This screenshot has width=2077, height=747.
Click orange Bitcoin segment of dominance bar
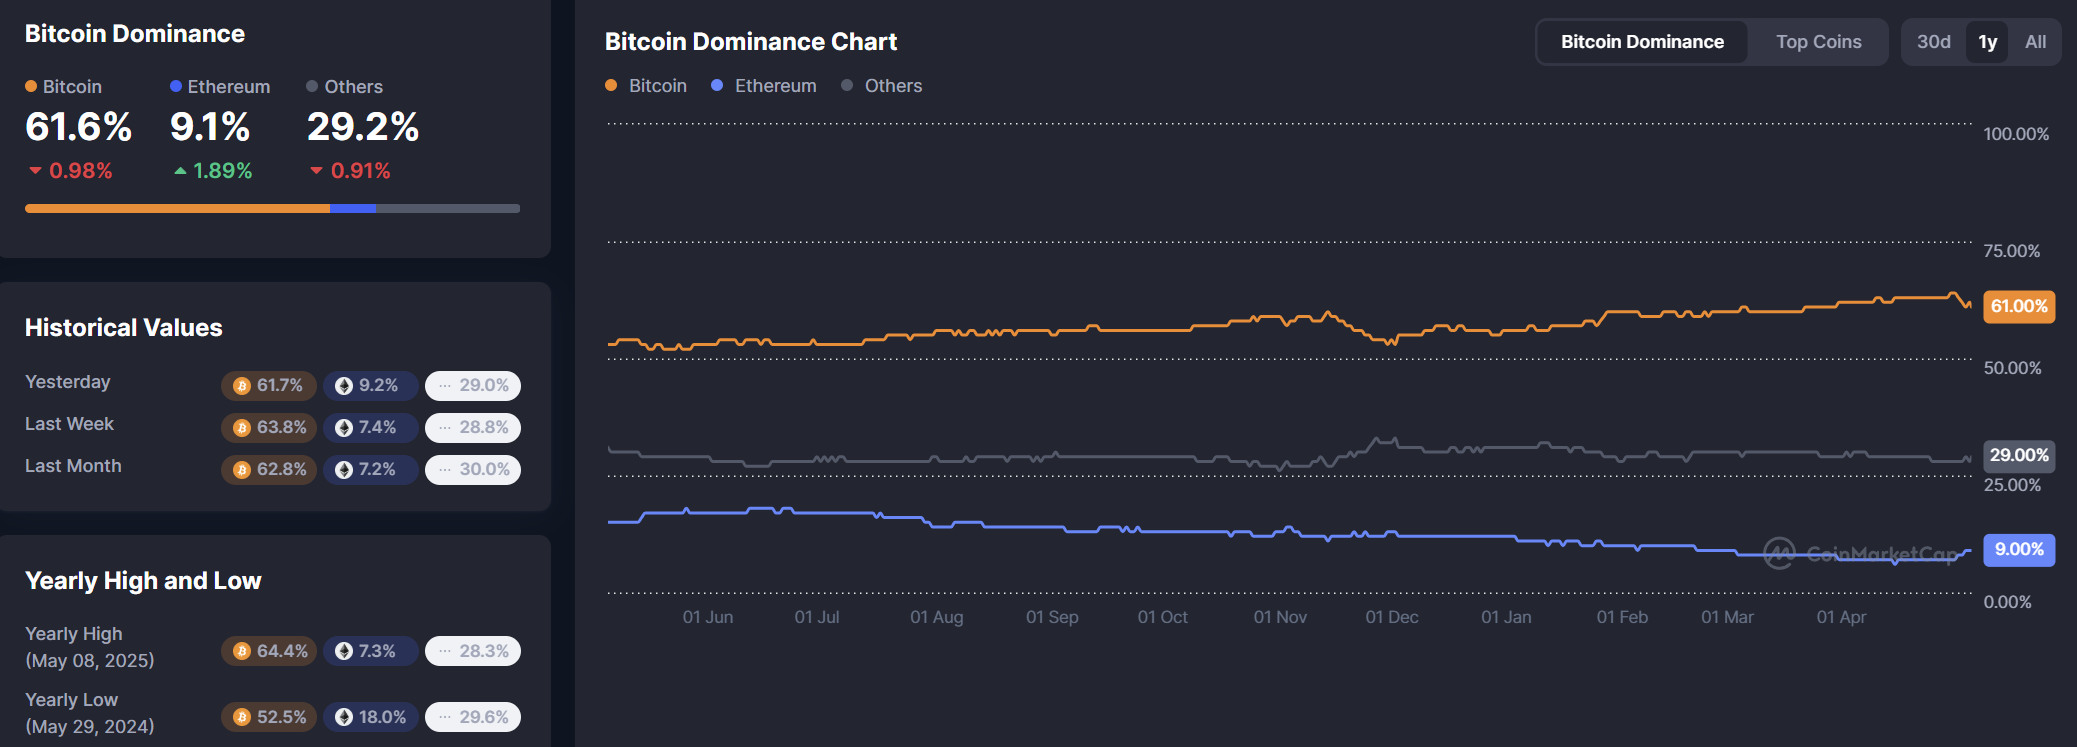click(177, 209)
